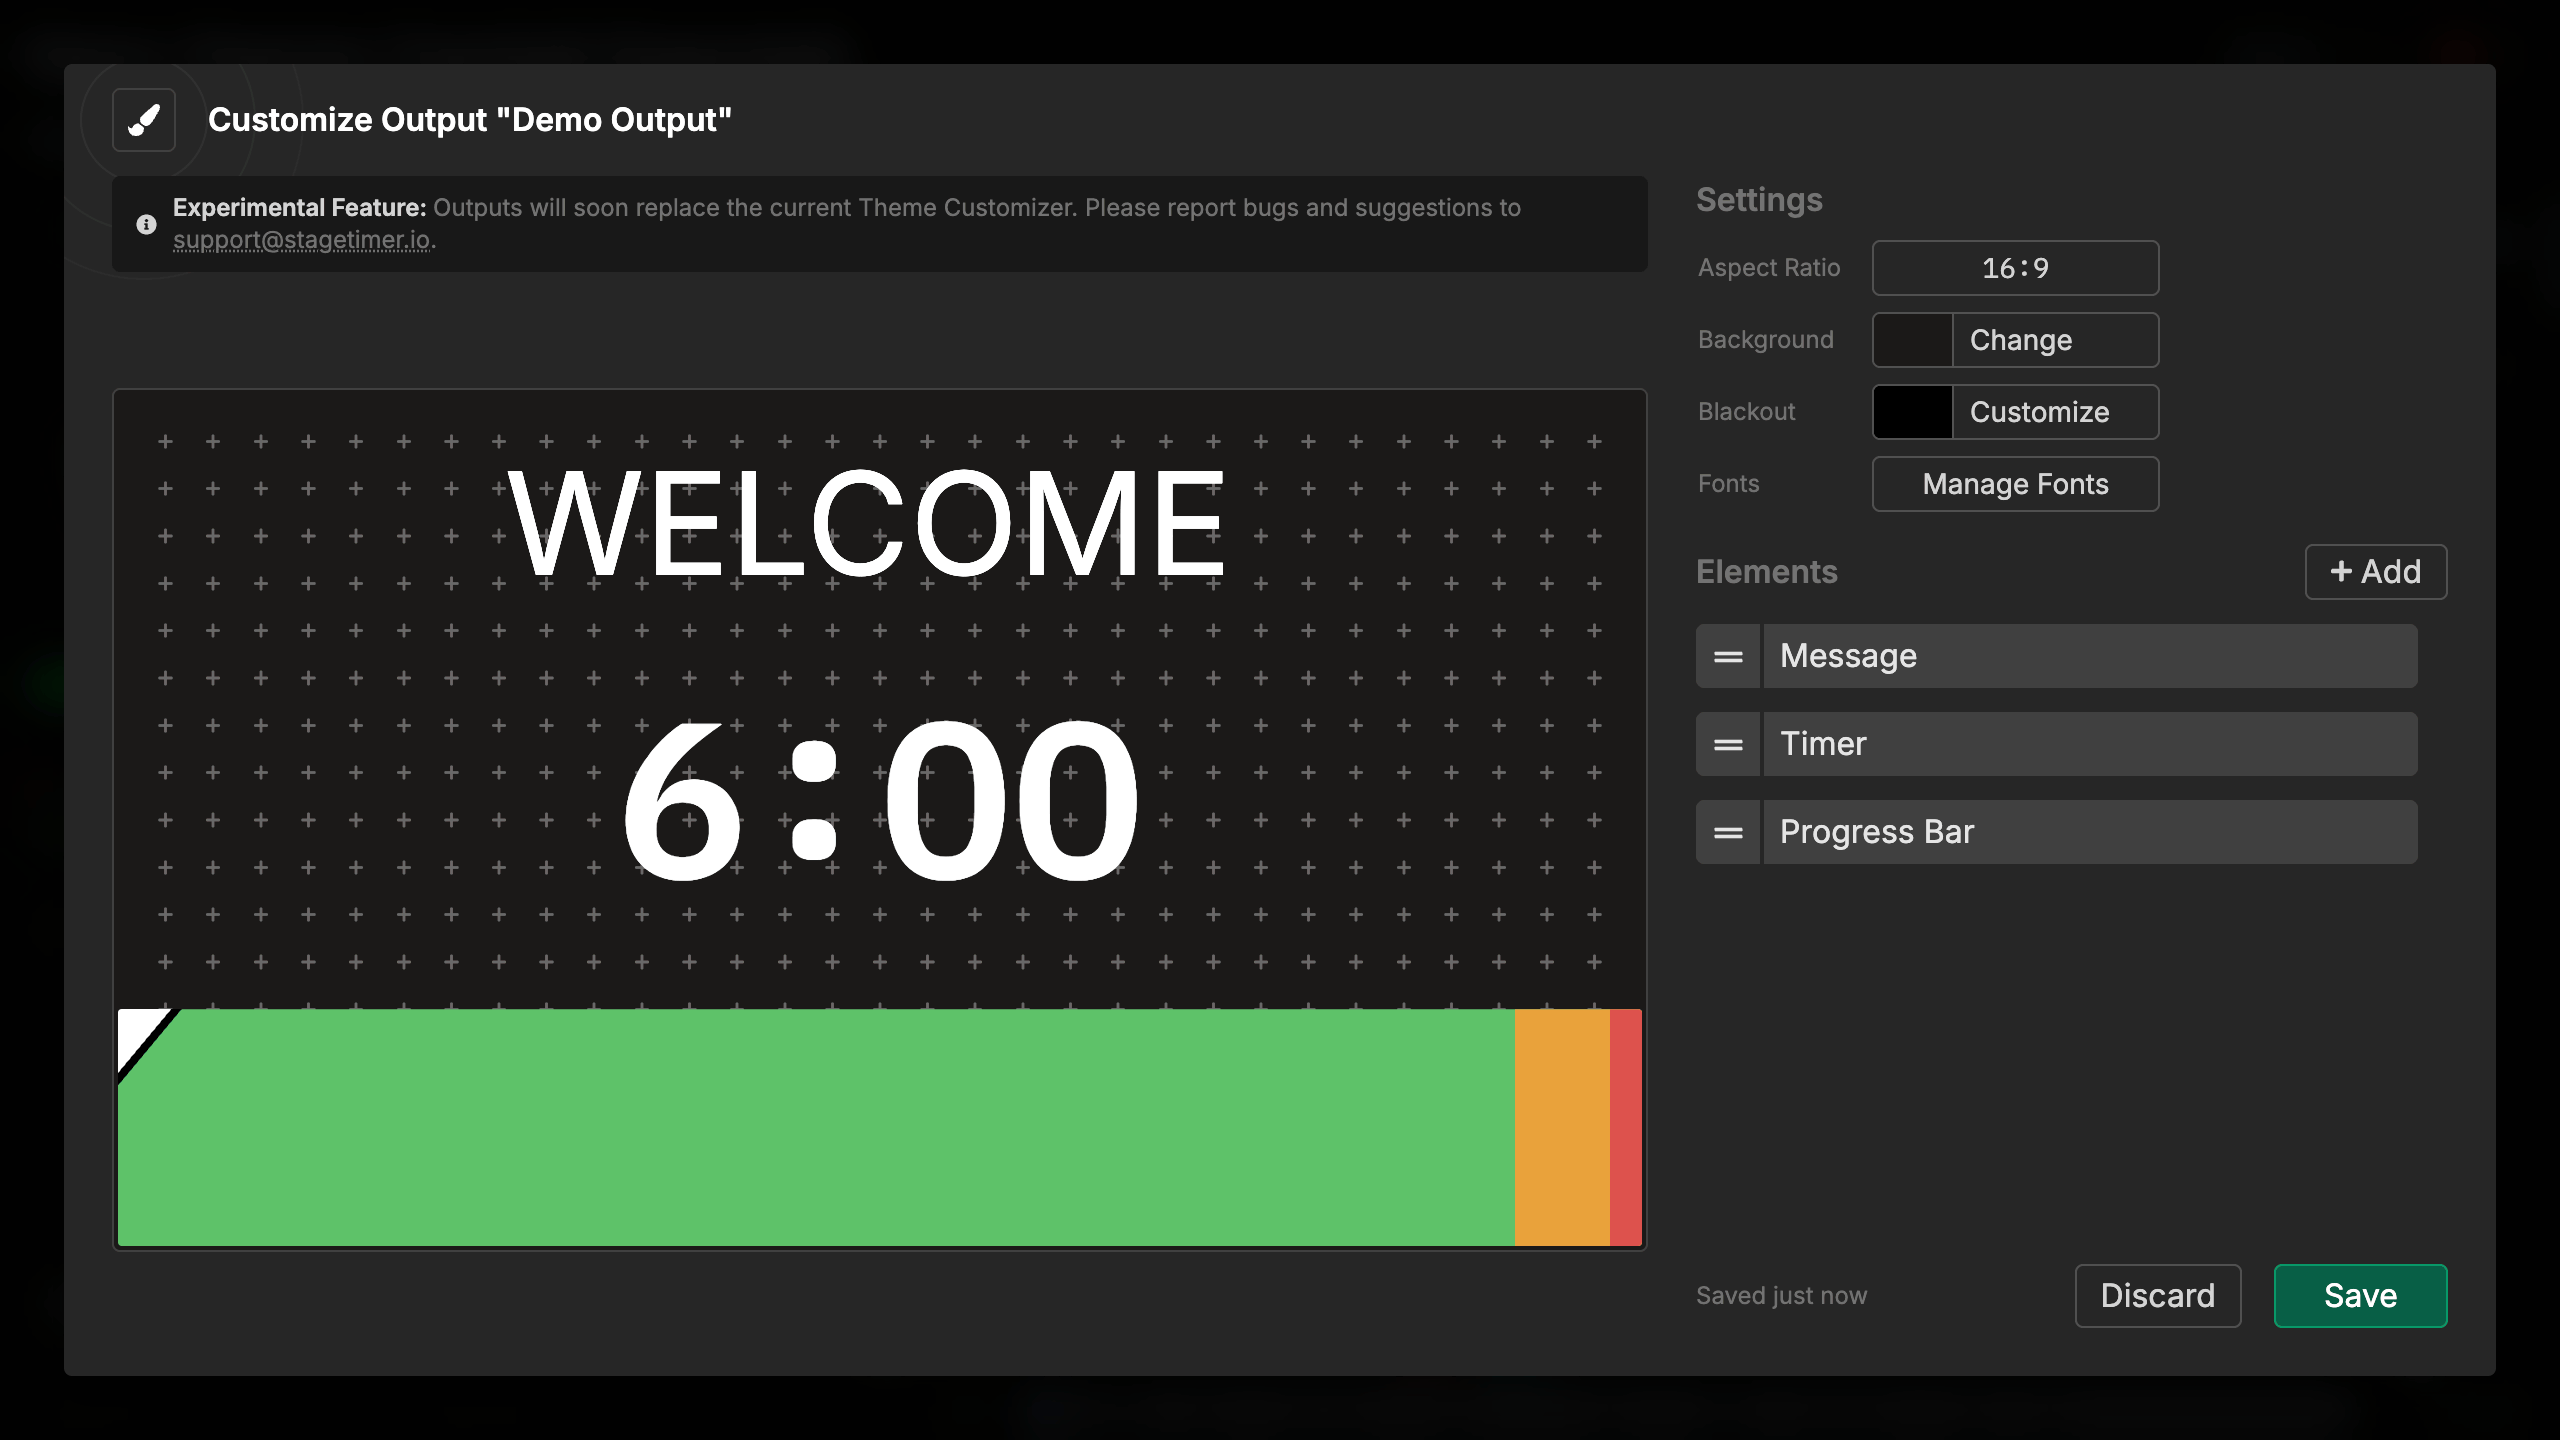Image resolution: width=2560 pixels, height=1440 pixels.
Task: Click the info icon in the experimental feature notice
Action: pos(146,224)
